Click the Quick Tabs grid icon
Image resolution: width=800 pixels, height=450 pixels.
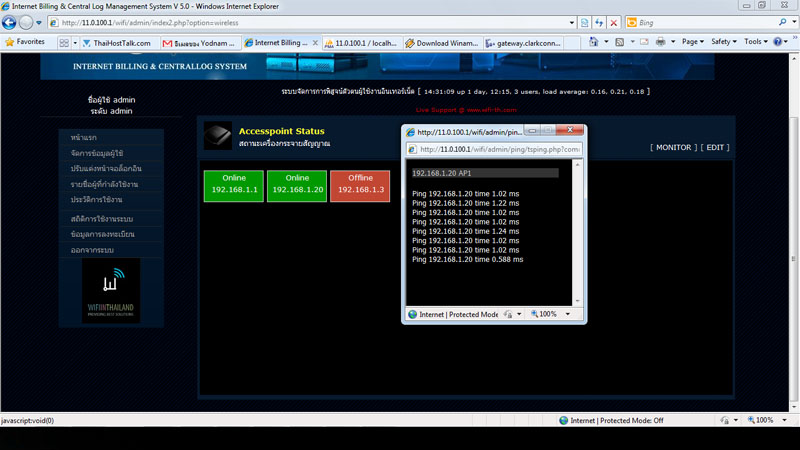tap(64, 43)
